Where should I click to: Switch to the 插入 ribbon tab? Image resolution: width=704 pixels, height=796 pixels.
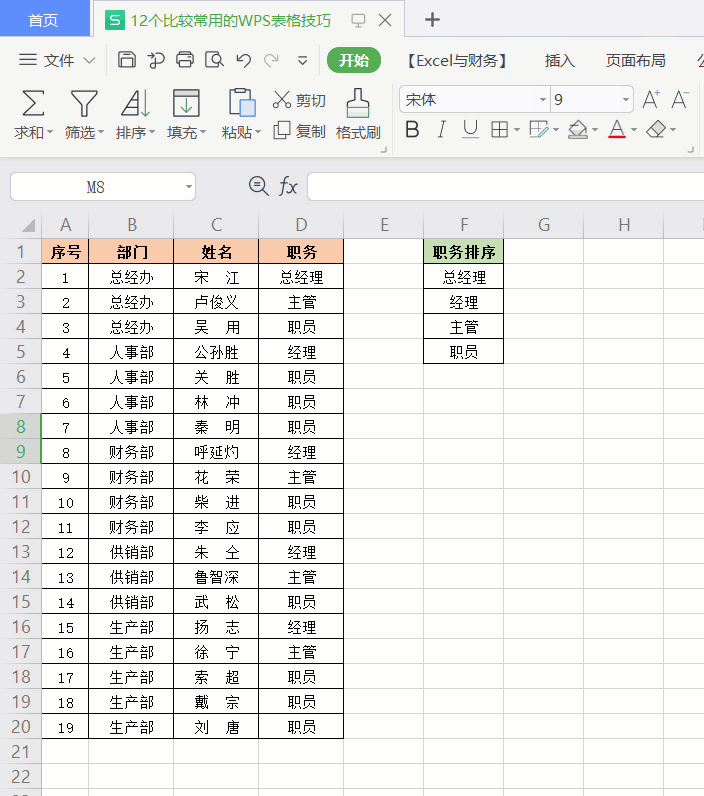(559, 60)
